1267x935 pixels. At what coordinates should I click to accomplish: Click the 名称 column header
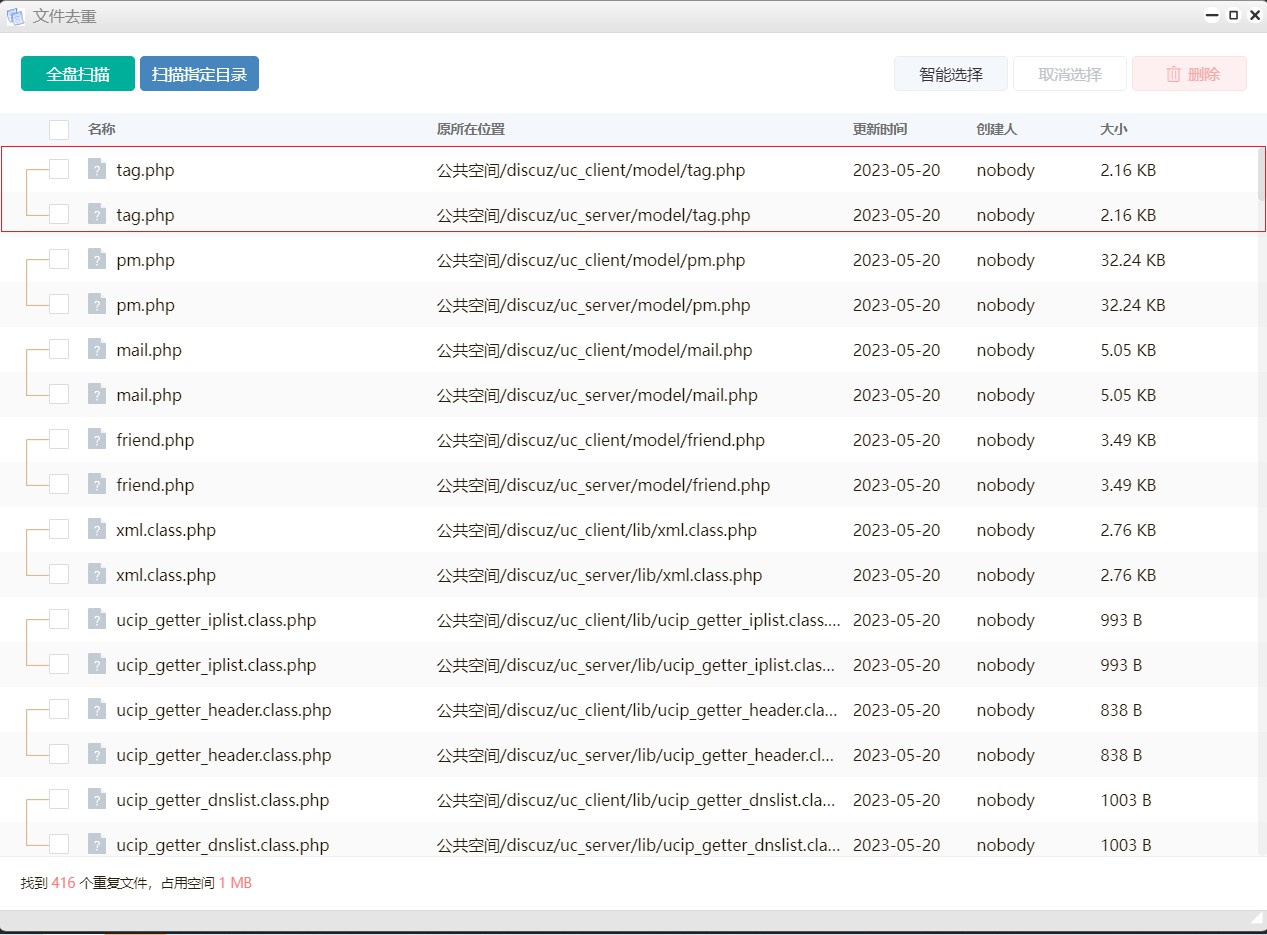point(102,129)
